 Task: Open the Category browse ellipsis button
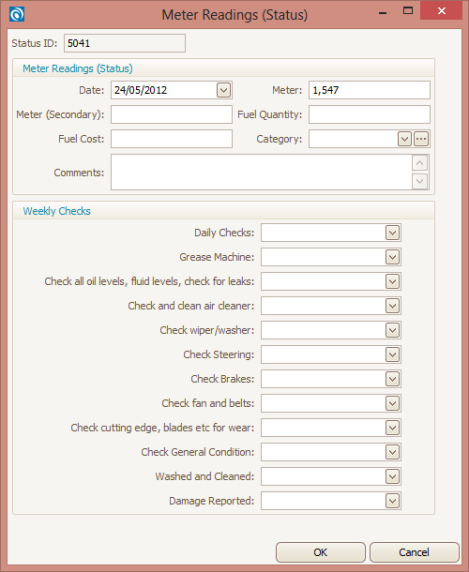pyautogui.click(x=421, y=139)
